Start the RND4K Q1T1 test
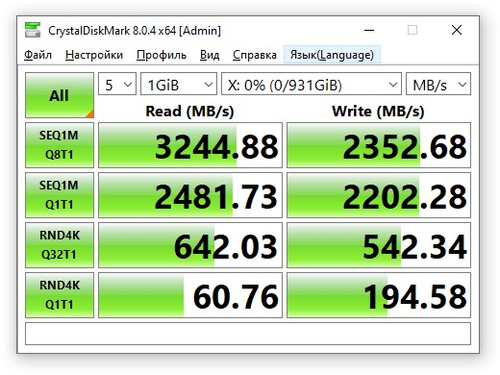The width and height of the screenshot is (500, 375). 59,295
